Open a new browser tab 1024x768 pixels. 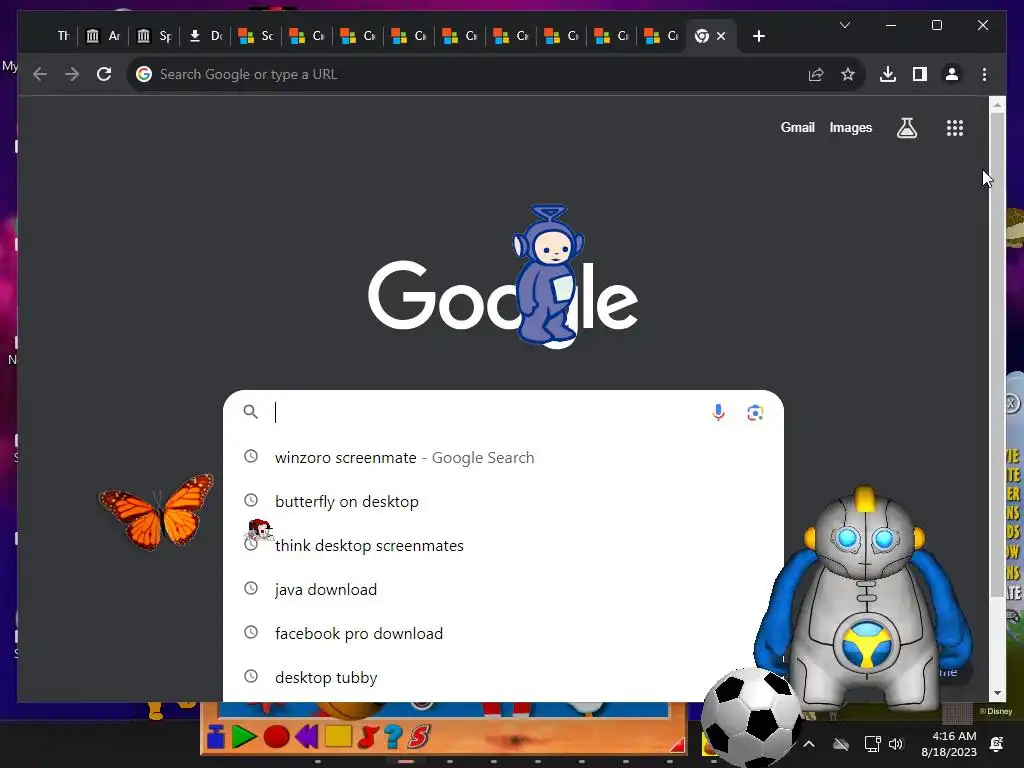click(759, 36)
